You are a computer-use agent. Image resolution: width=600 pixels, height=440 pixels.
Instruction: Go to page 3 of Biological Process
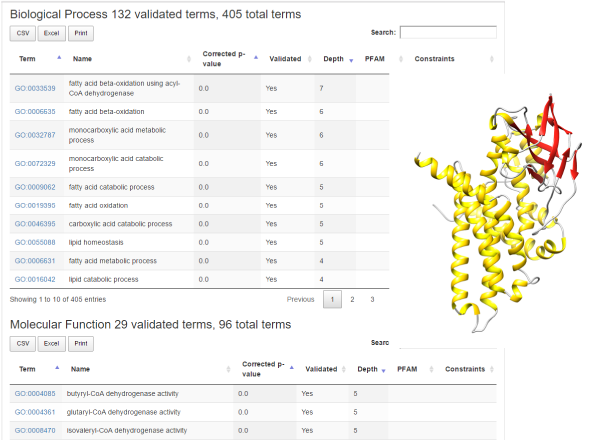click(x=372, y=299)
